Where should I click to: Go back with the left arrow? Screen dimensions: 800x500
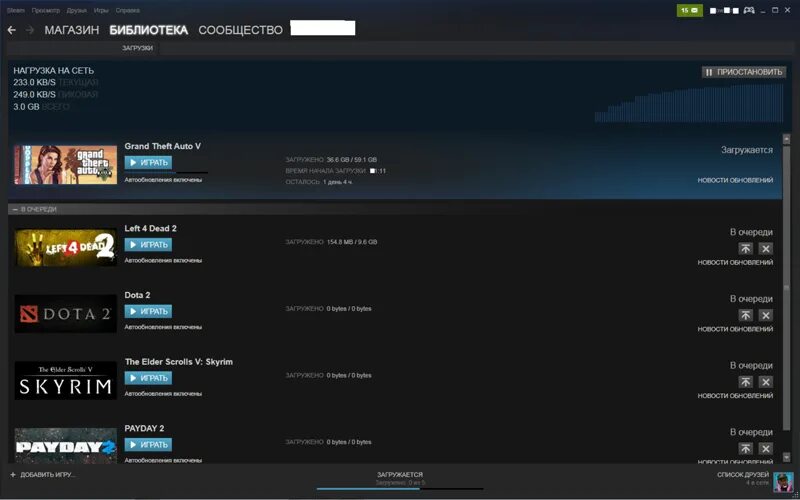[12, 30]
